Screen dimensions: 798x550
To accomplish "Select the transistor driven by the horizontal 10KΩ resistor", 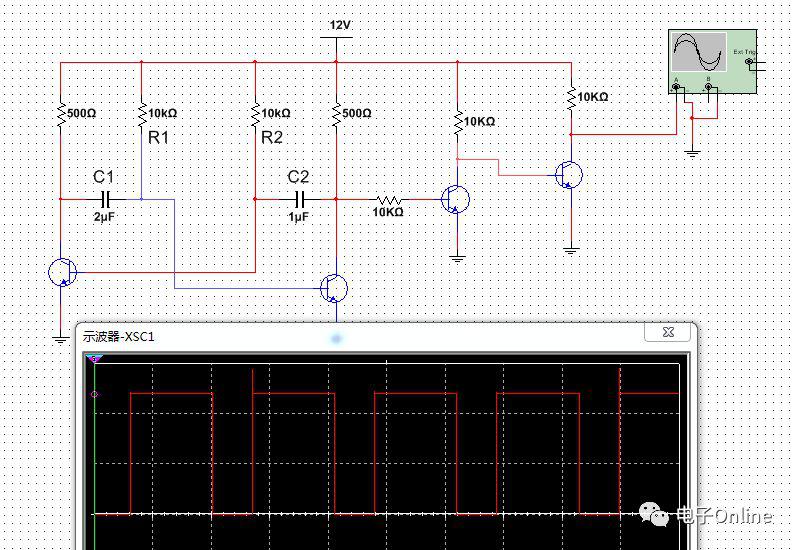I will coord(455,199).
